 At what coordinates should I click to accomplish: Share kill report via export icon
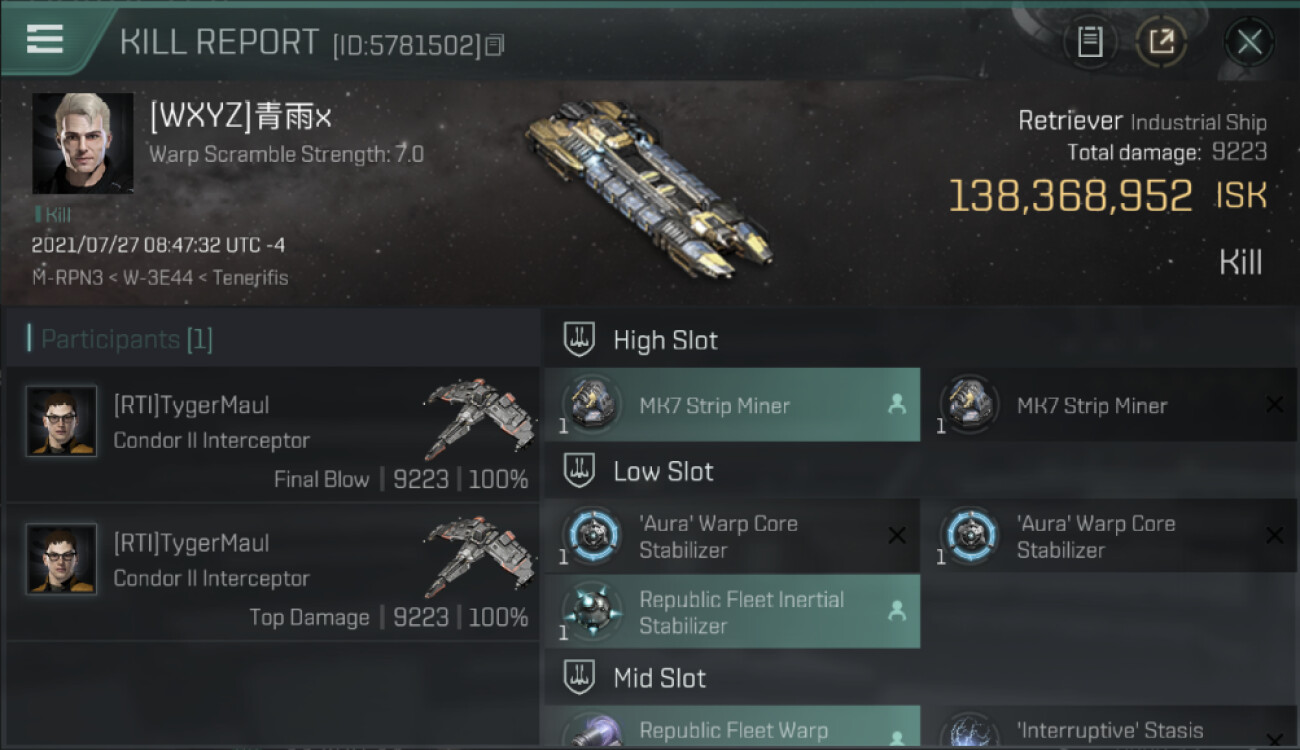[x=1161, y=42]
